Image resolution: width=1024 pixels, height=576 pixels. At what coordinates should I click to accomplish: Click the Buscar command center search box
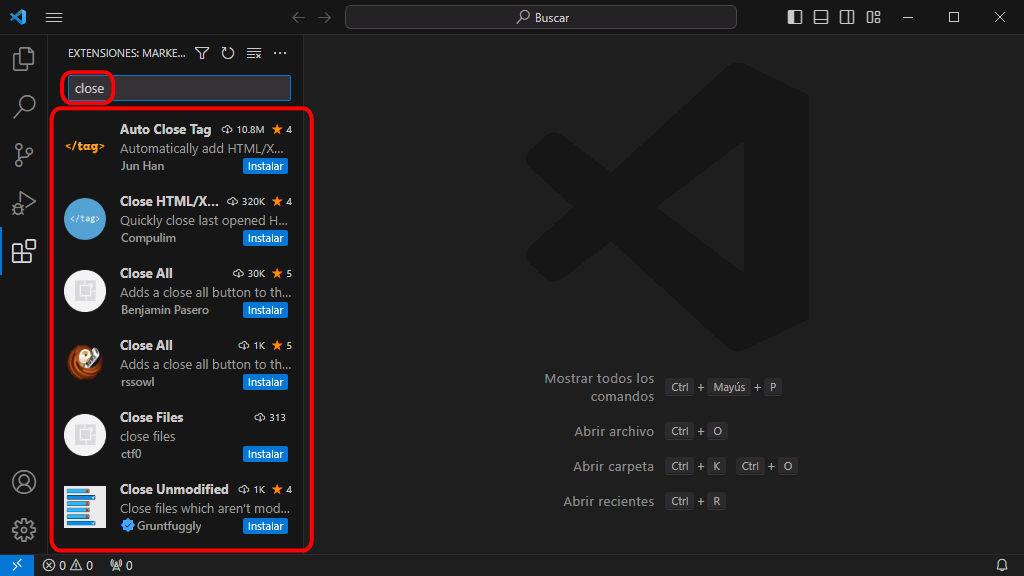coord(541,17)
